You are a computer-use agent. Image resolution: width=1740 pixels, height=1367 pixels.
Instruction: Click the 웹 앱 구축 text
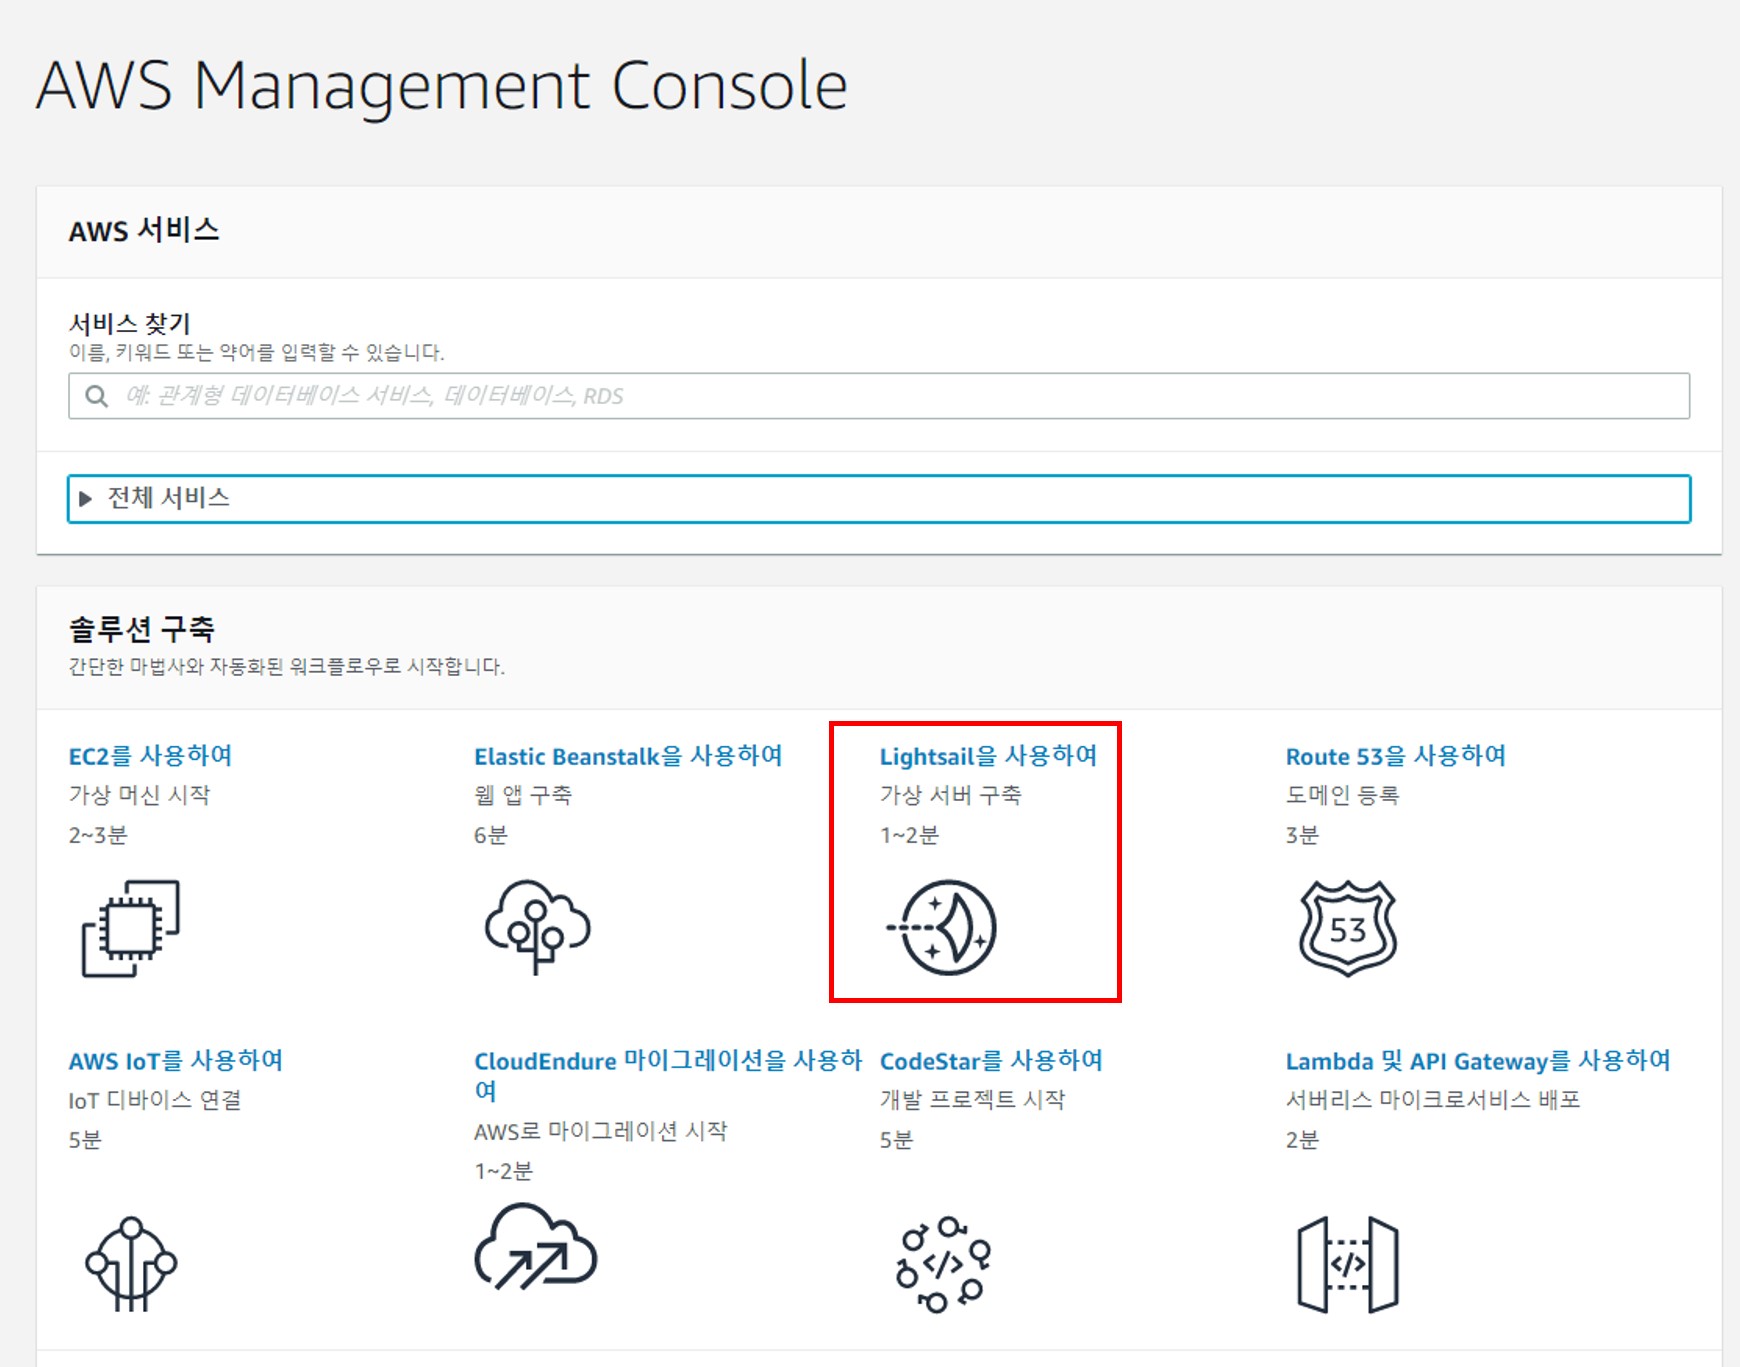click(523, 795)
